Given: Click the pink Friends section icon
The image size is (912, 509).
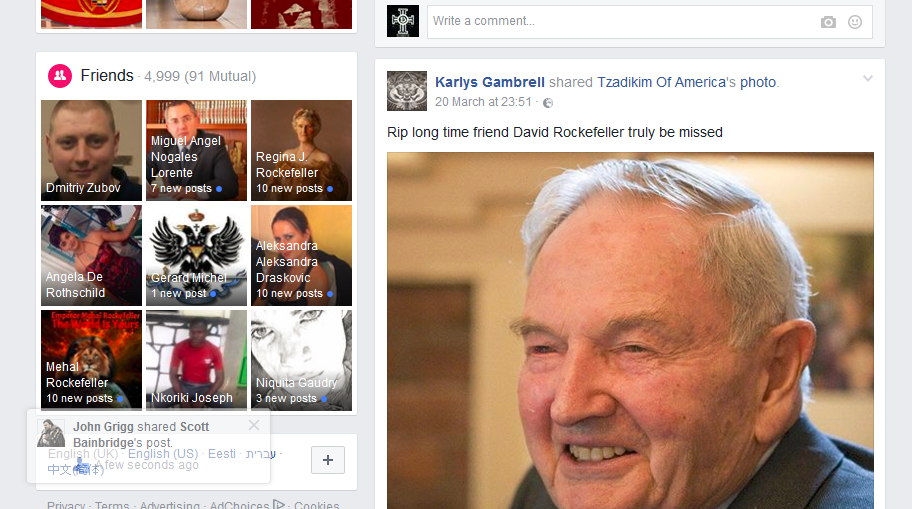Looking at the screenshot, I should 60,76.
